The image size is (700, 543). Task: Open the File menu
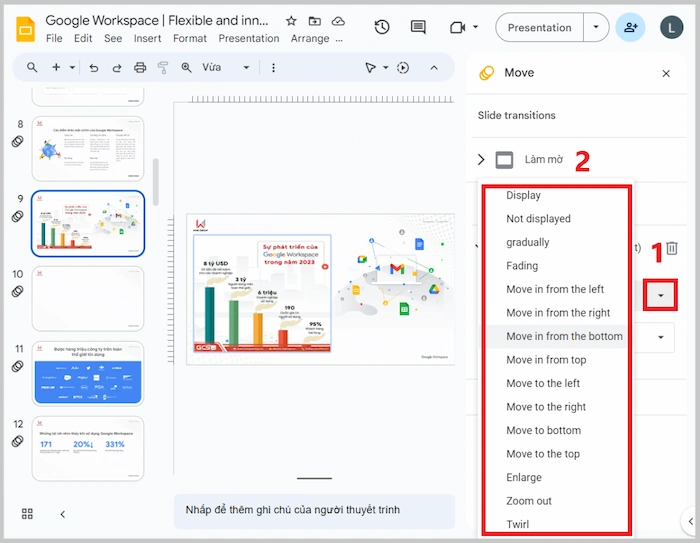coord(54,38)
